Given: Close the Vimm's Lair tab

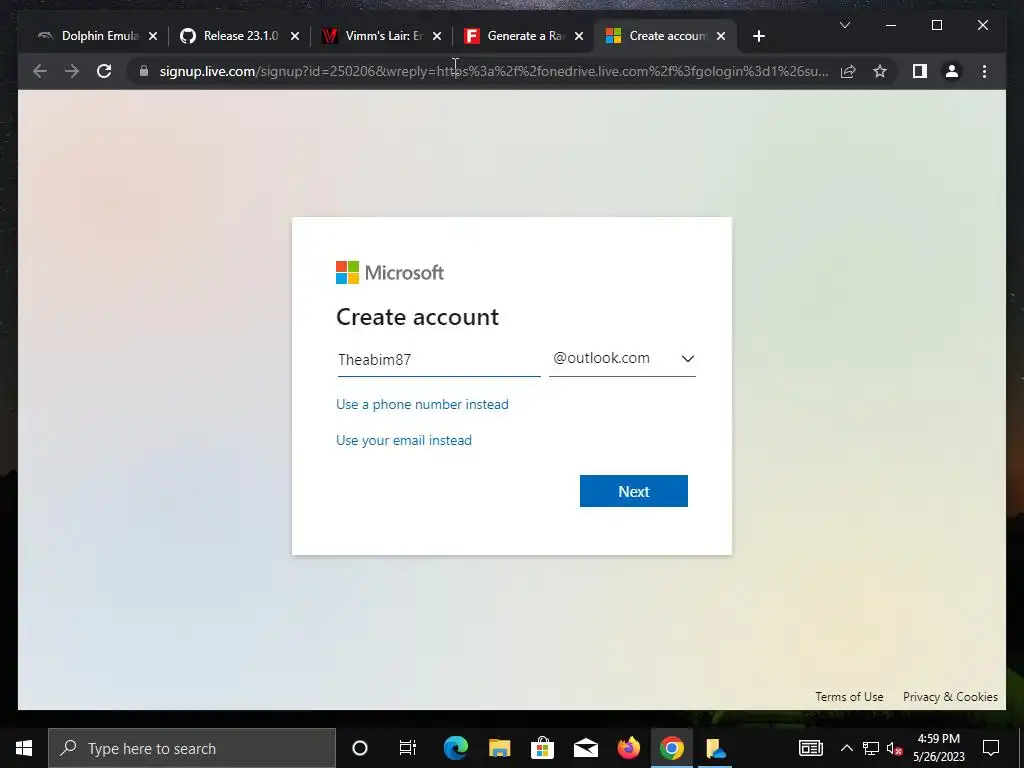Looking at the screenshot, I should (437, 36).
